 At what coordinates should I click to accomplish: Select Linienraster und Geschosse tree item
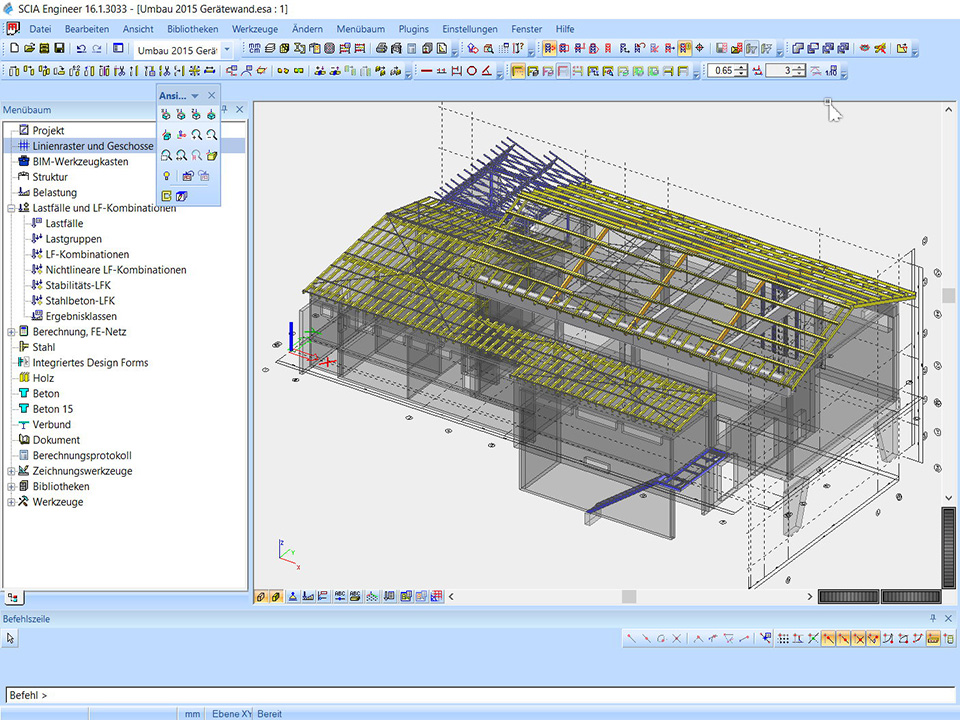coord(92,146)
